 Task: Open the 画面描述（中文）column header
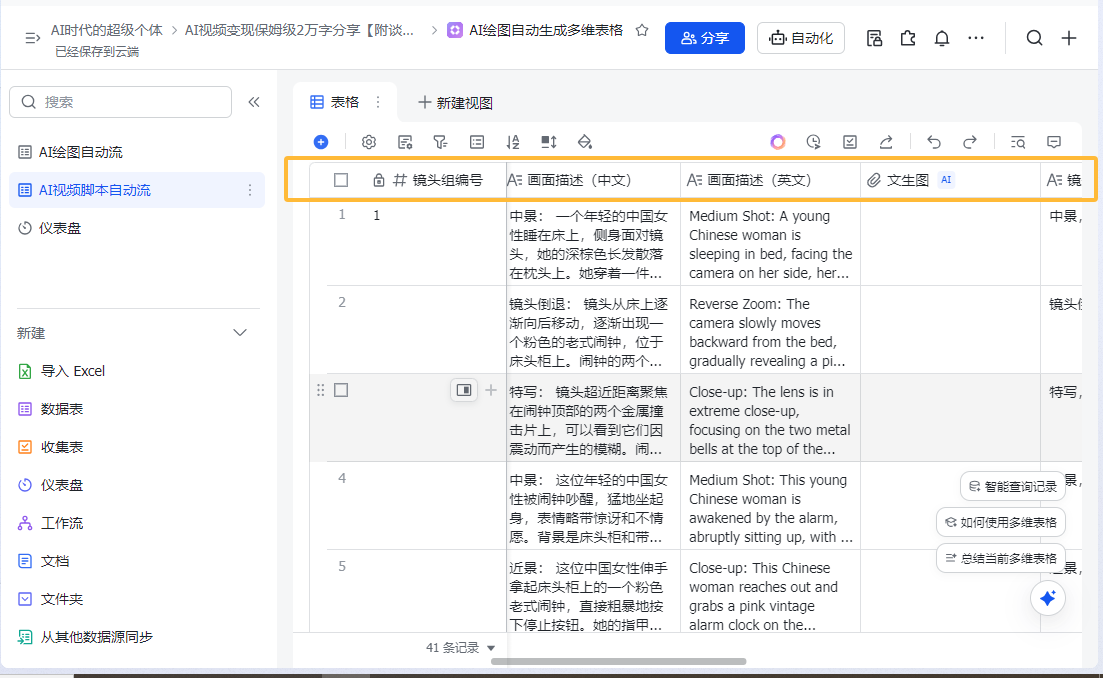593,180
